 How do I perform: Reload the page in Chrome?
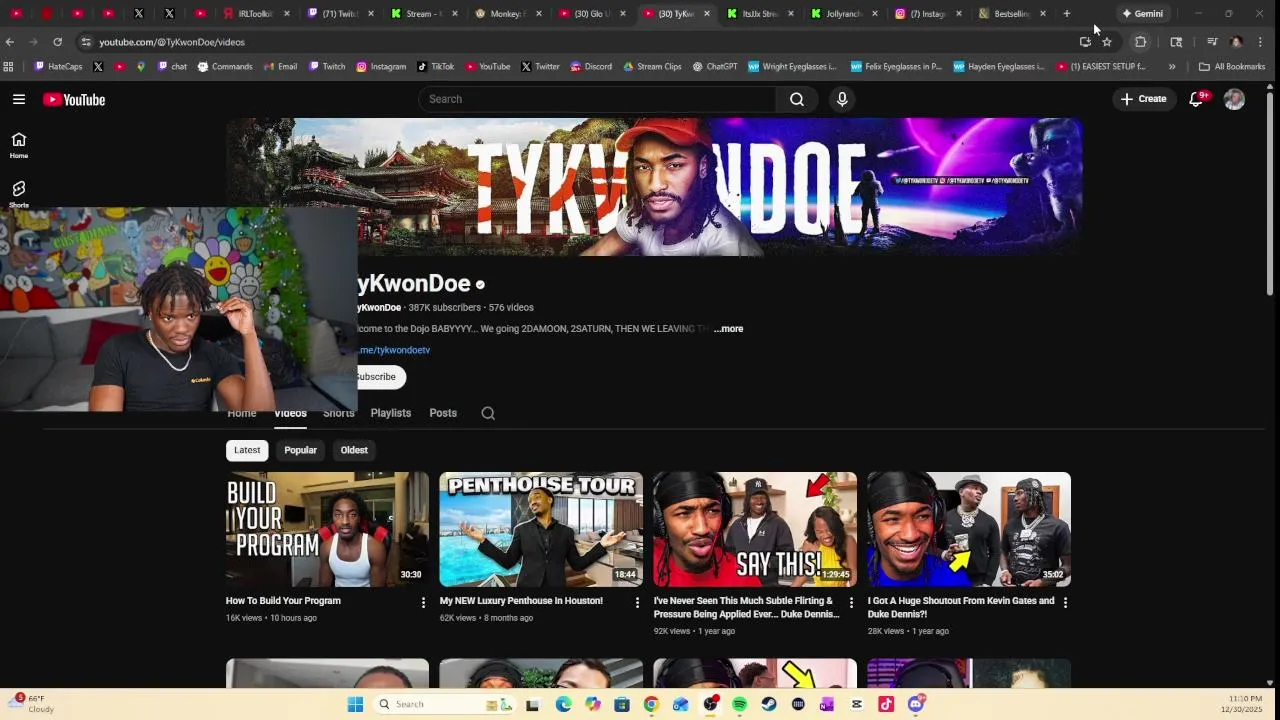[x=57, y=42]
